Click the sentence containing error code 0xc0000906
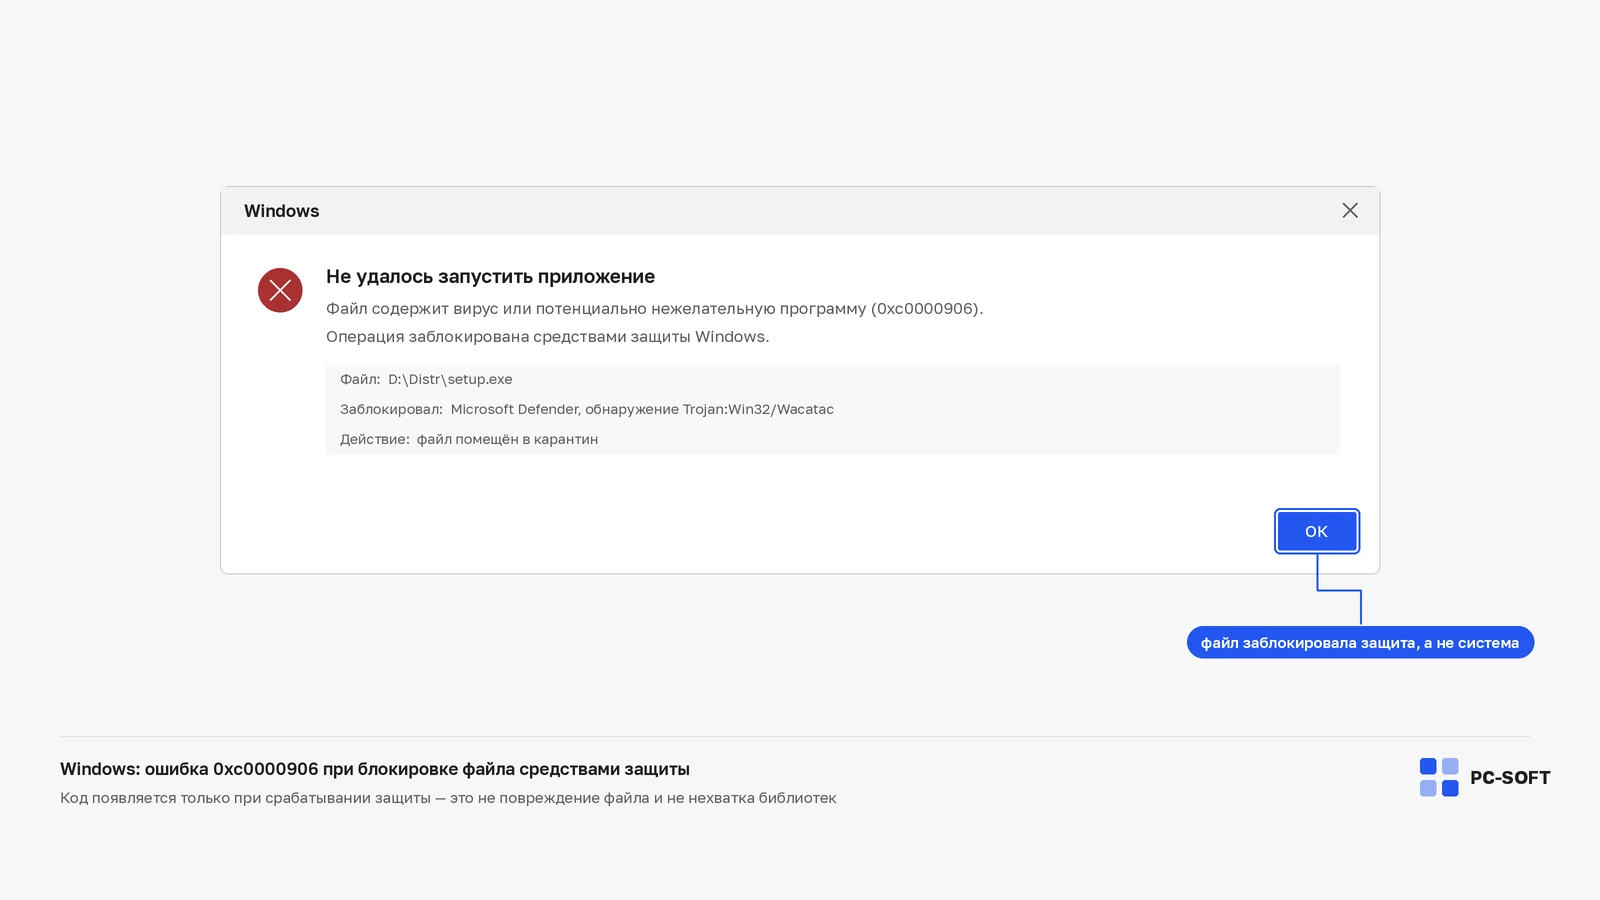Screen dimensions: 1600x900 [x=655, y=308]
